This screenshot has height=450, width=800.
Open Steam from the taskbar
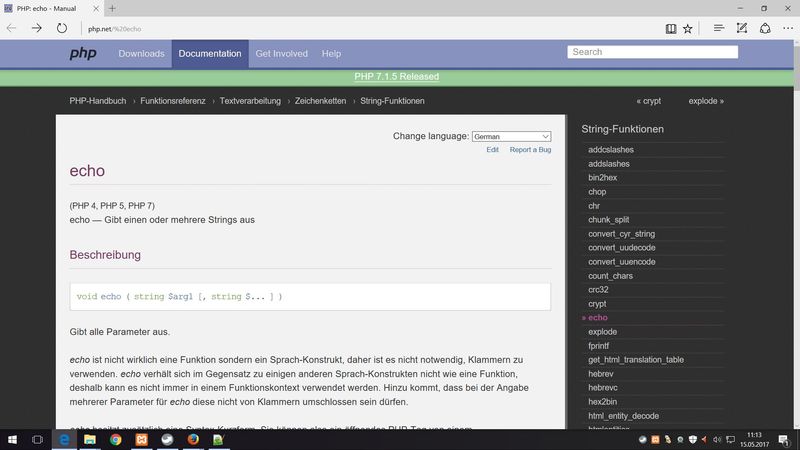[x=167, y=439]
